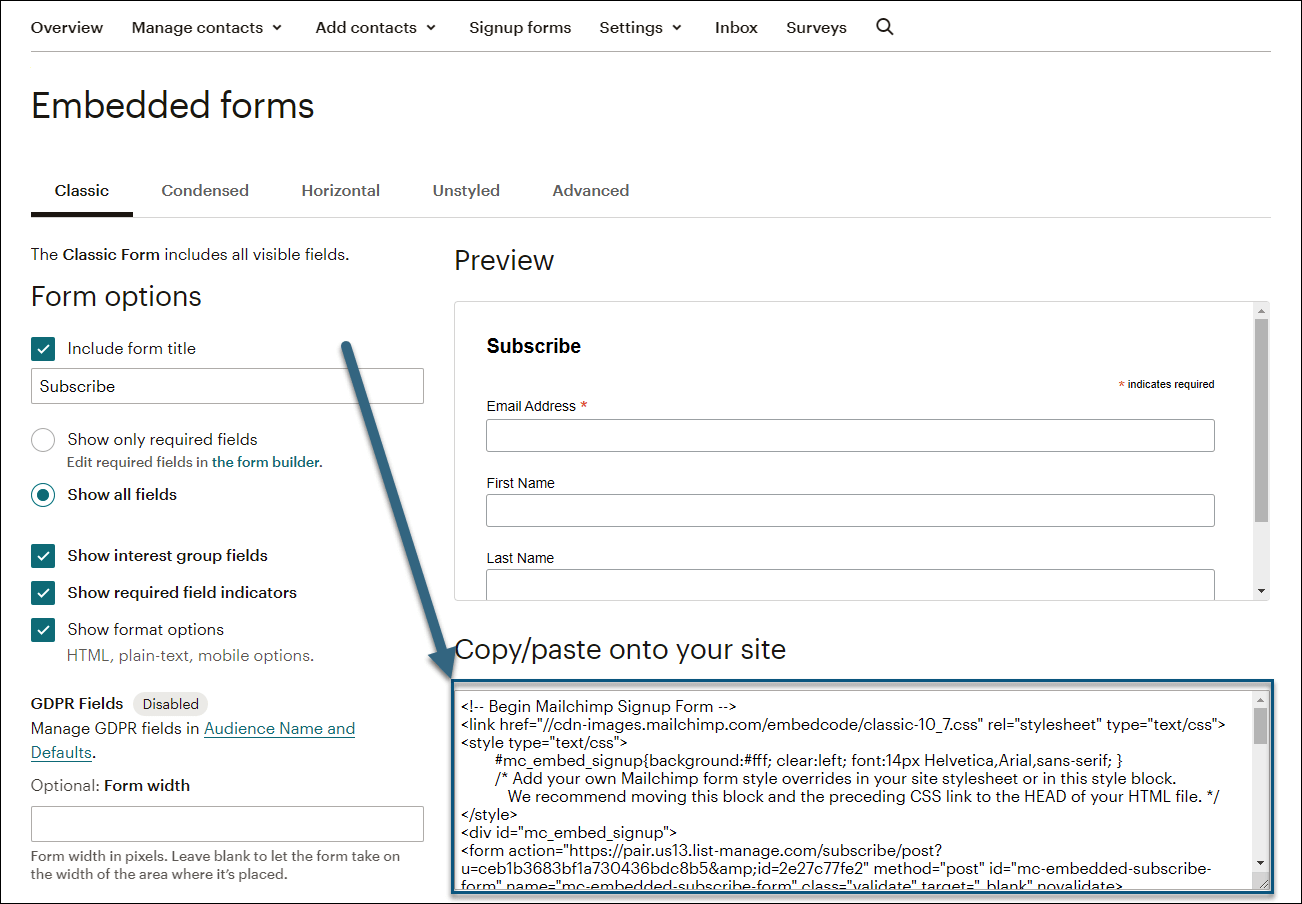Open the search magnifier icon

point(884,27)
